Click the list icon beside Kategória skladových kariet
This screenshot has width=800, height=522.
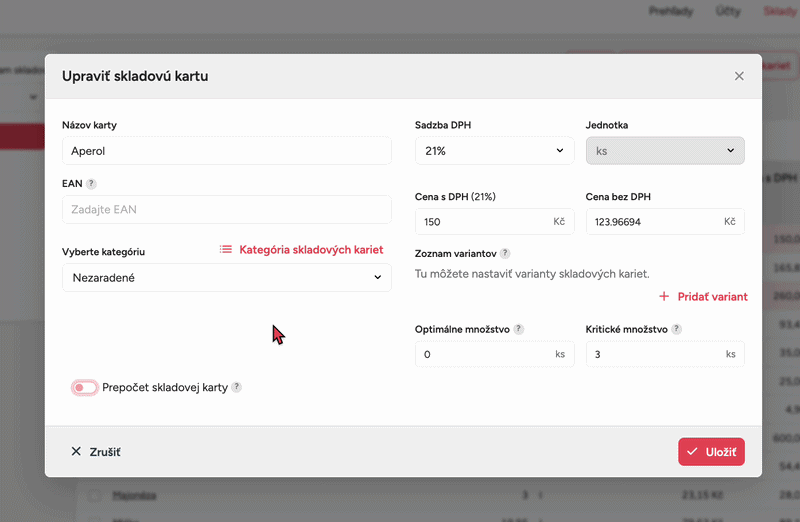226,250
